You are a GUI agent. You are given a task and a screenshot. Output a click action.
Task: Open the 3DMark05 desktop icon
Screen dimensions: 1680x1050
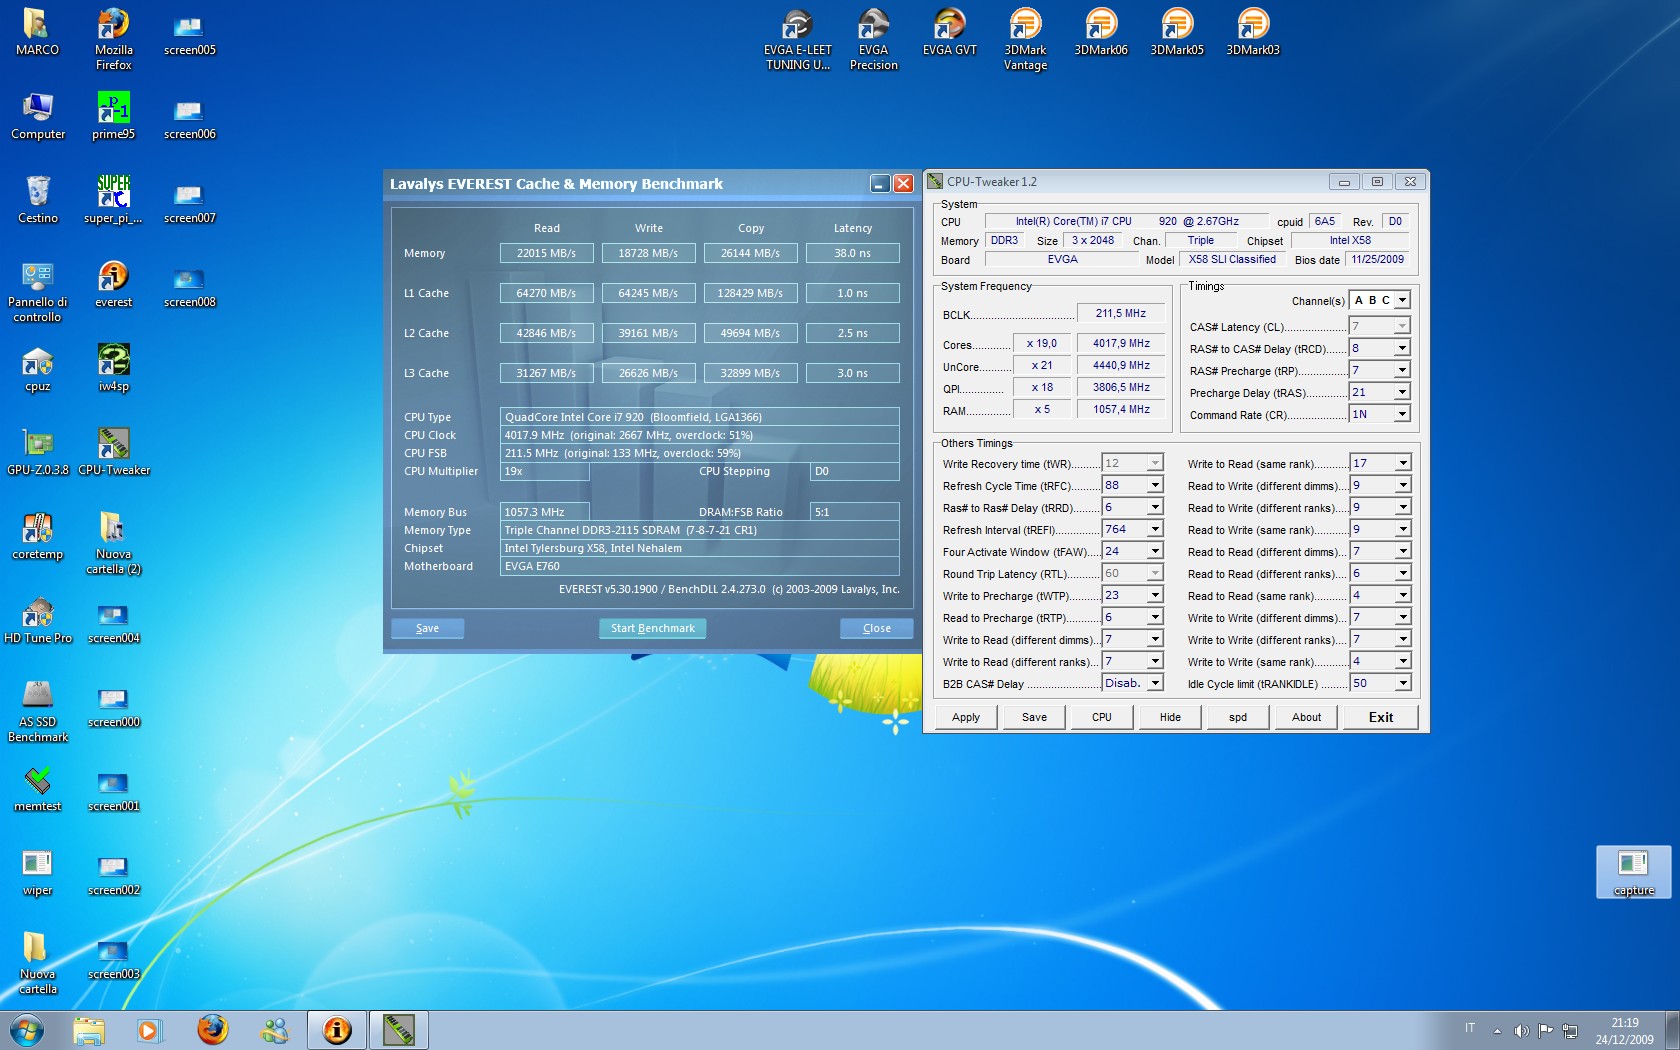pyautogui.click(x=1177, y=30)
